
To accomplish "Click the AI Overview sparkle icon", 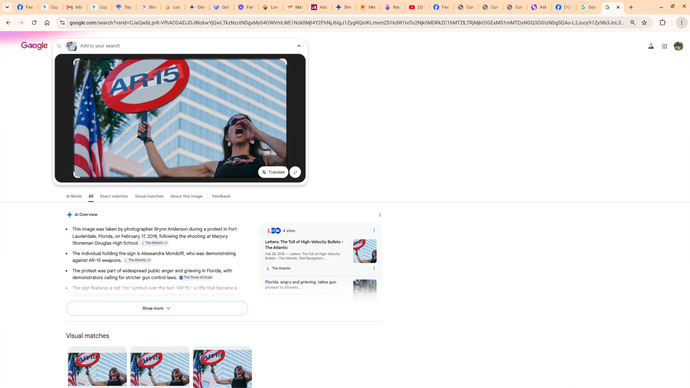I will pos(69,215).
